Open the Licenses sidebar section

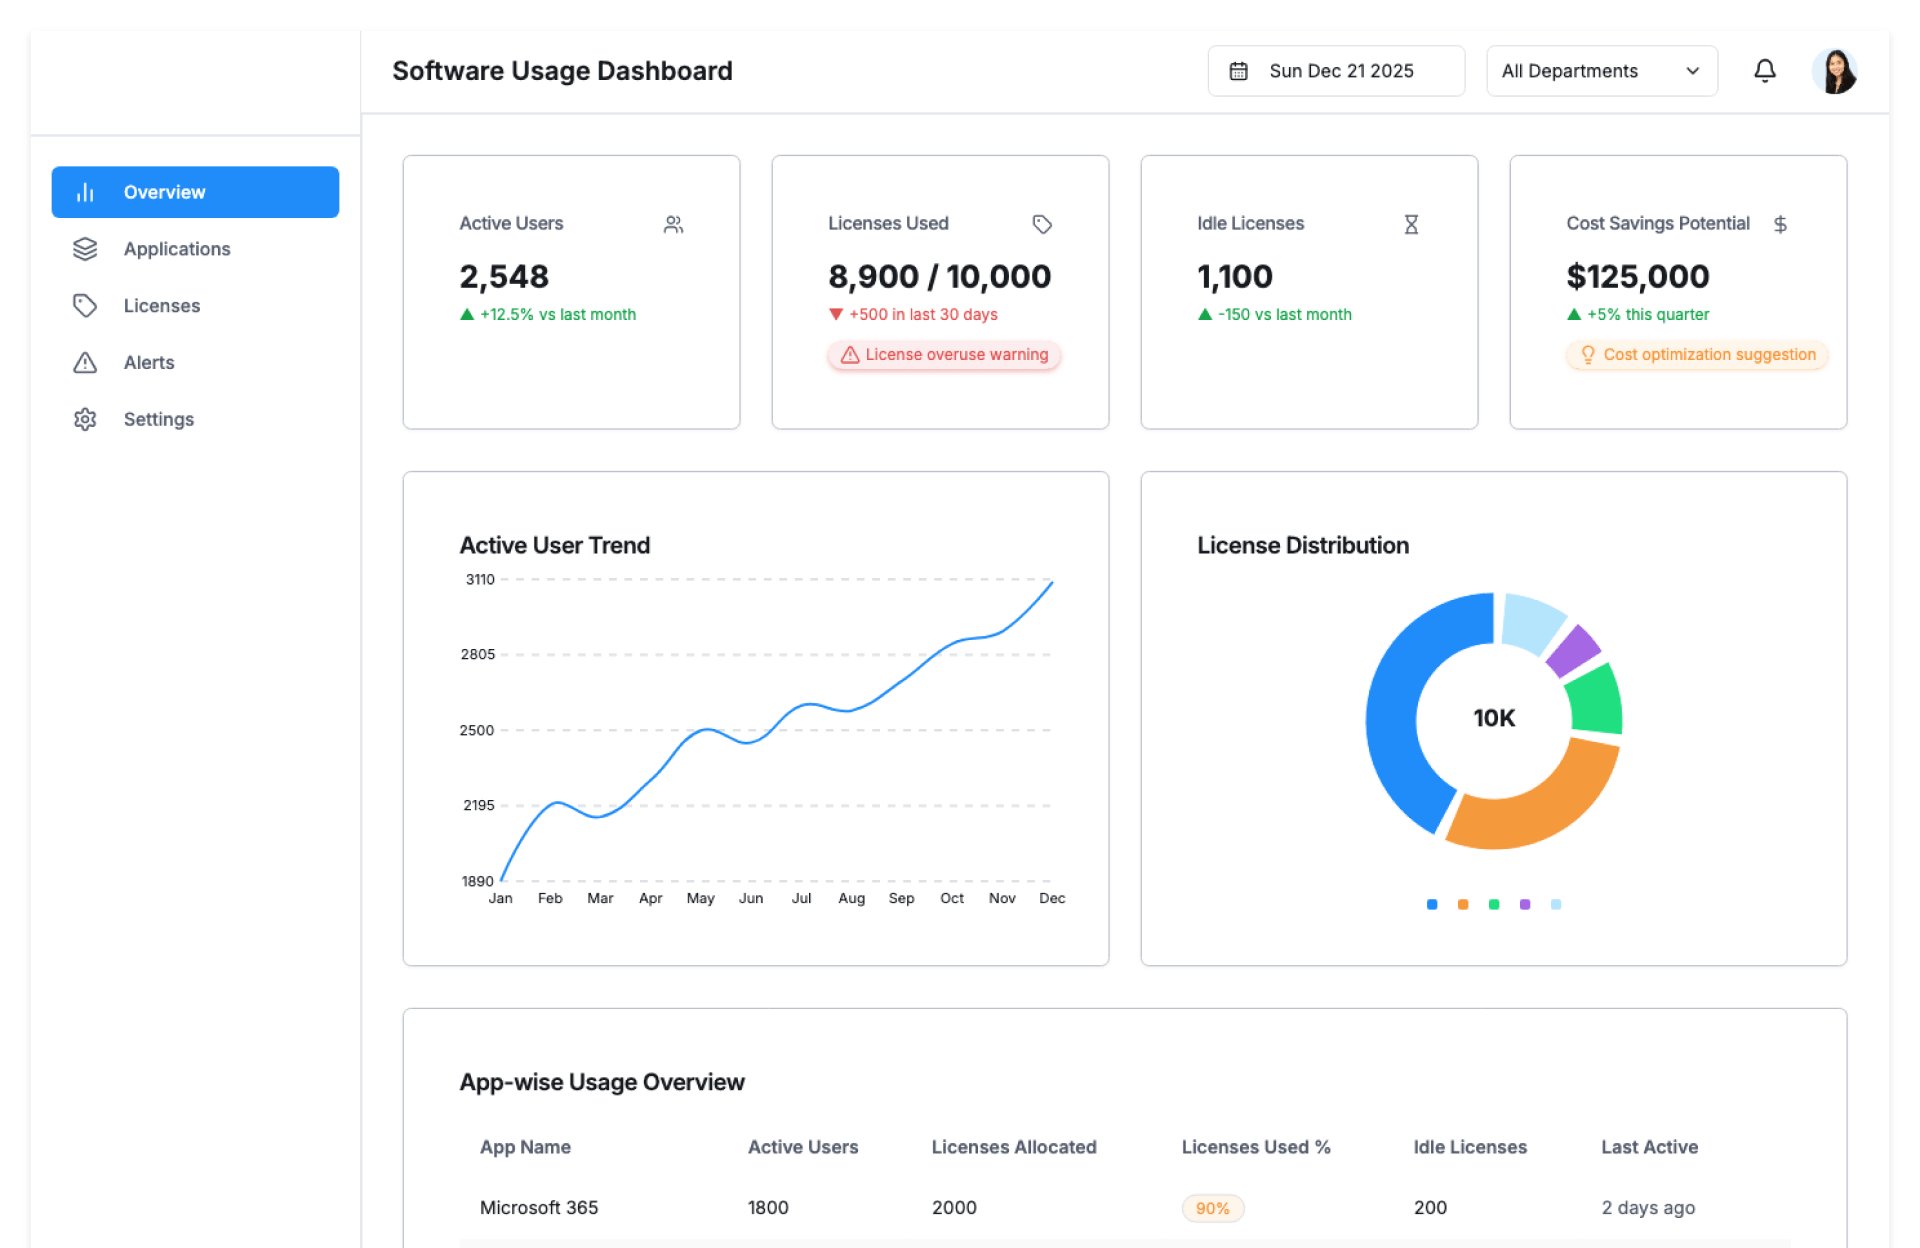click(x=162, y=306)
